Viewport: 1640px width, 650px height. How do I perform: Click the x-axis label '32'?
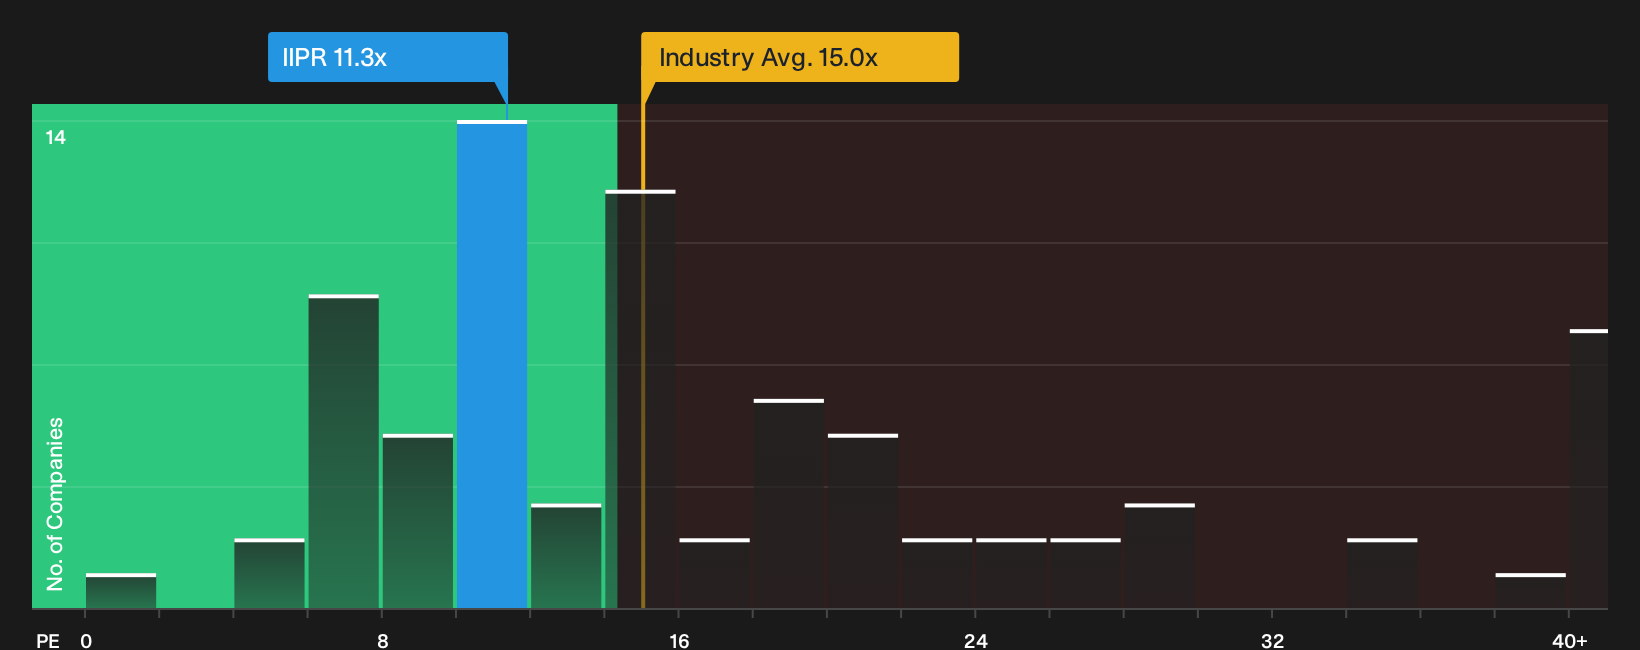click(1272, 641)
